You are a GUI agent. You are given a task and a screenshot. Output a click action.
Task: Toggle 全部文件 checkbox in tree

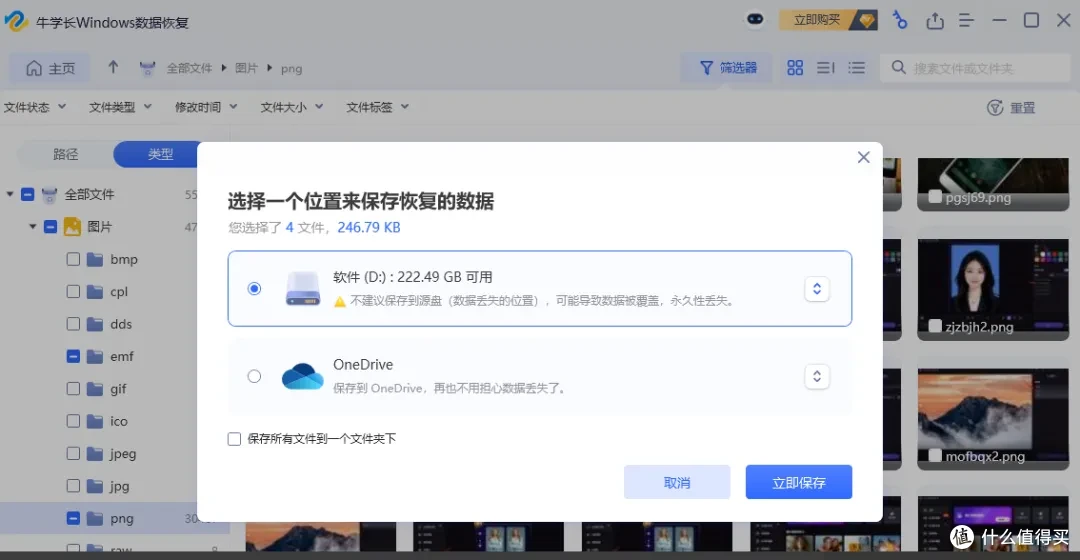[x=28, y=194]
